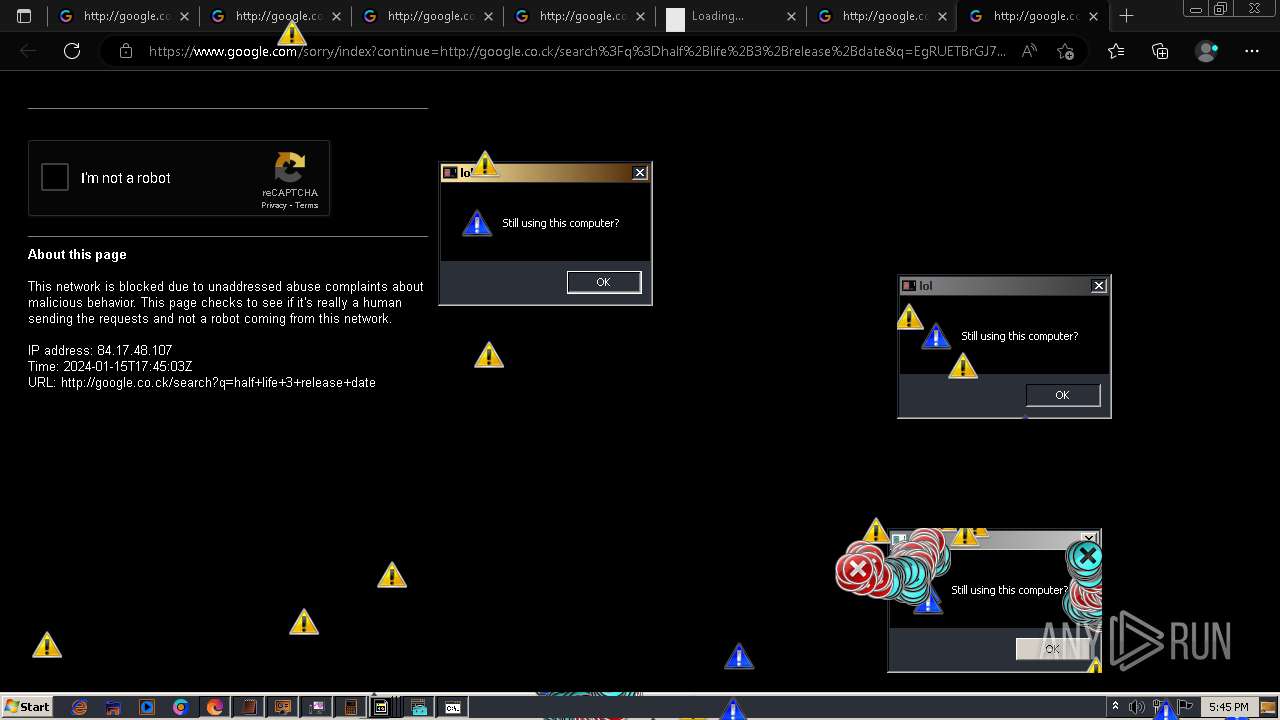Open a new tab with the plus button

coord(1126,16)
